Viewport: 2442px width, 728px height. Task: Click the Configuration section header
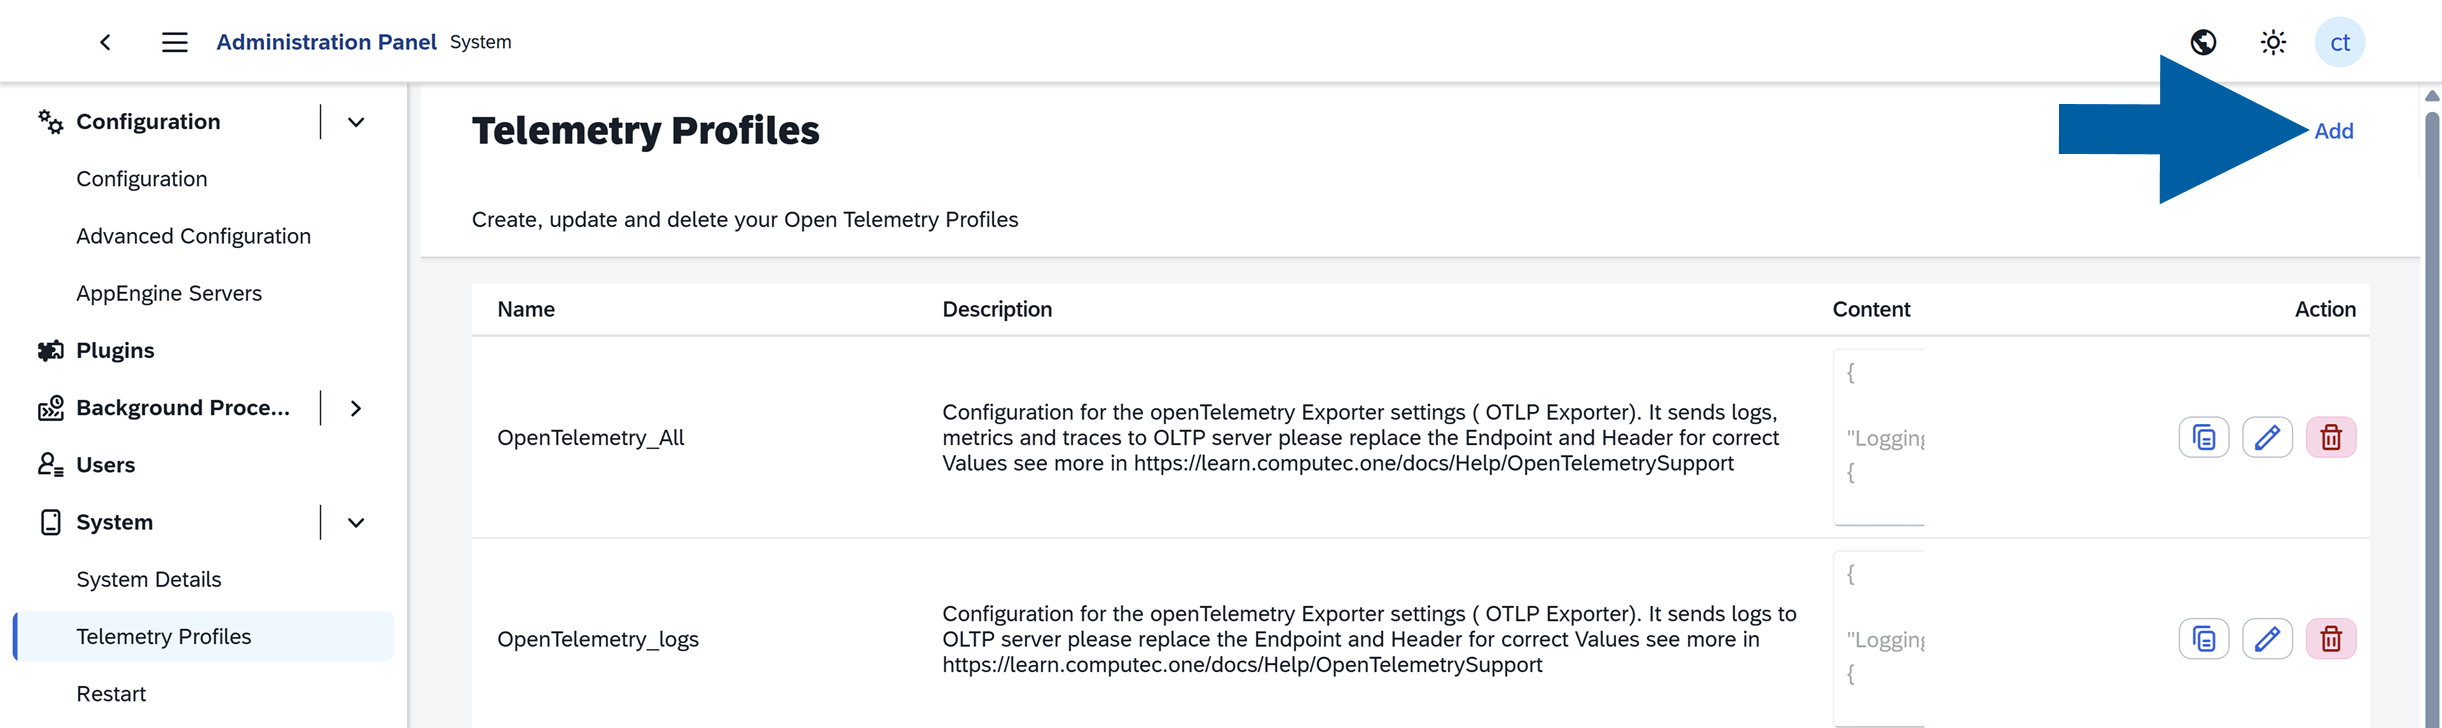pyautogui.click(x=148, y=122)
